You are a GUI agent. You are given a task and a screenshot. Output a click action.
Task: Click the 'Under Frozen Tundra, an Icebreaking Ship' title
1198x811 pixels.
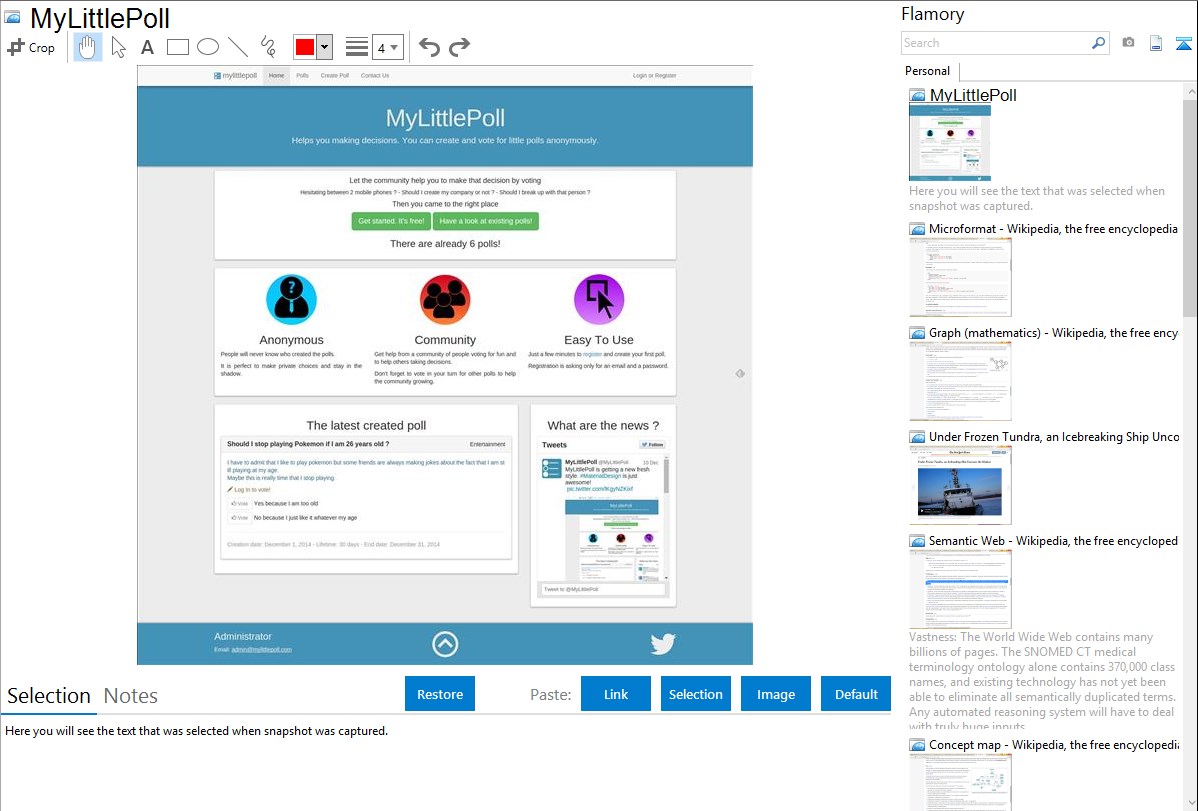(x=1054, y=437)
